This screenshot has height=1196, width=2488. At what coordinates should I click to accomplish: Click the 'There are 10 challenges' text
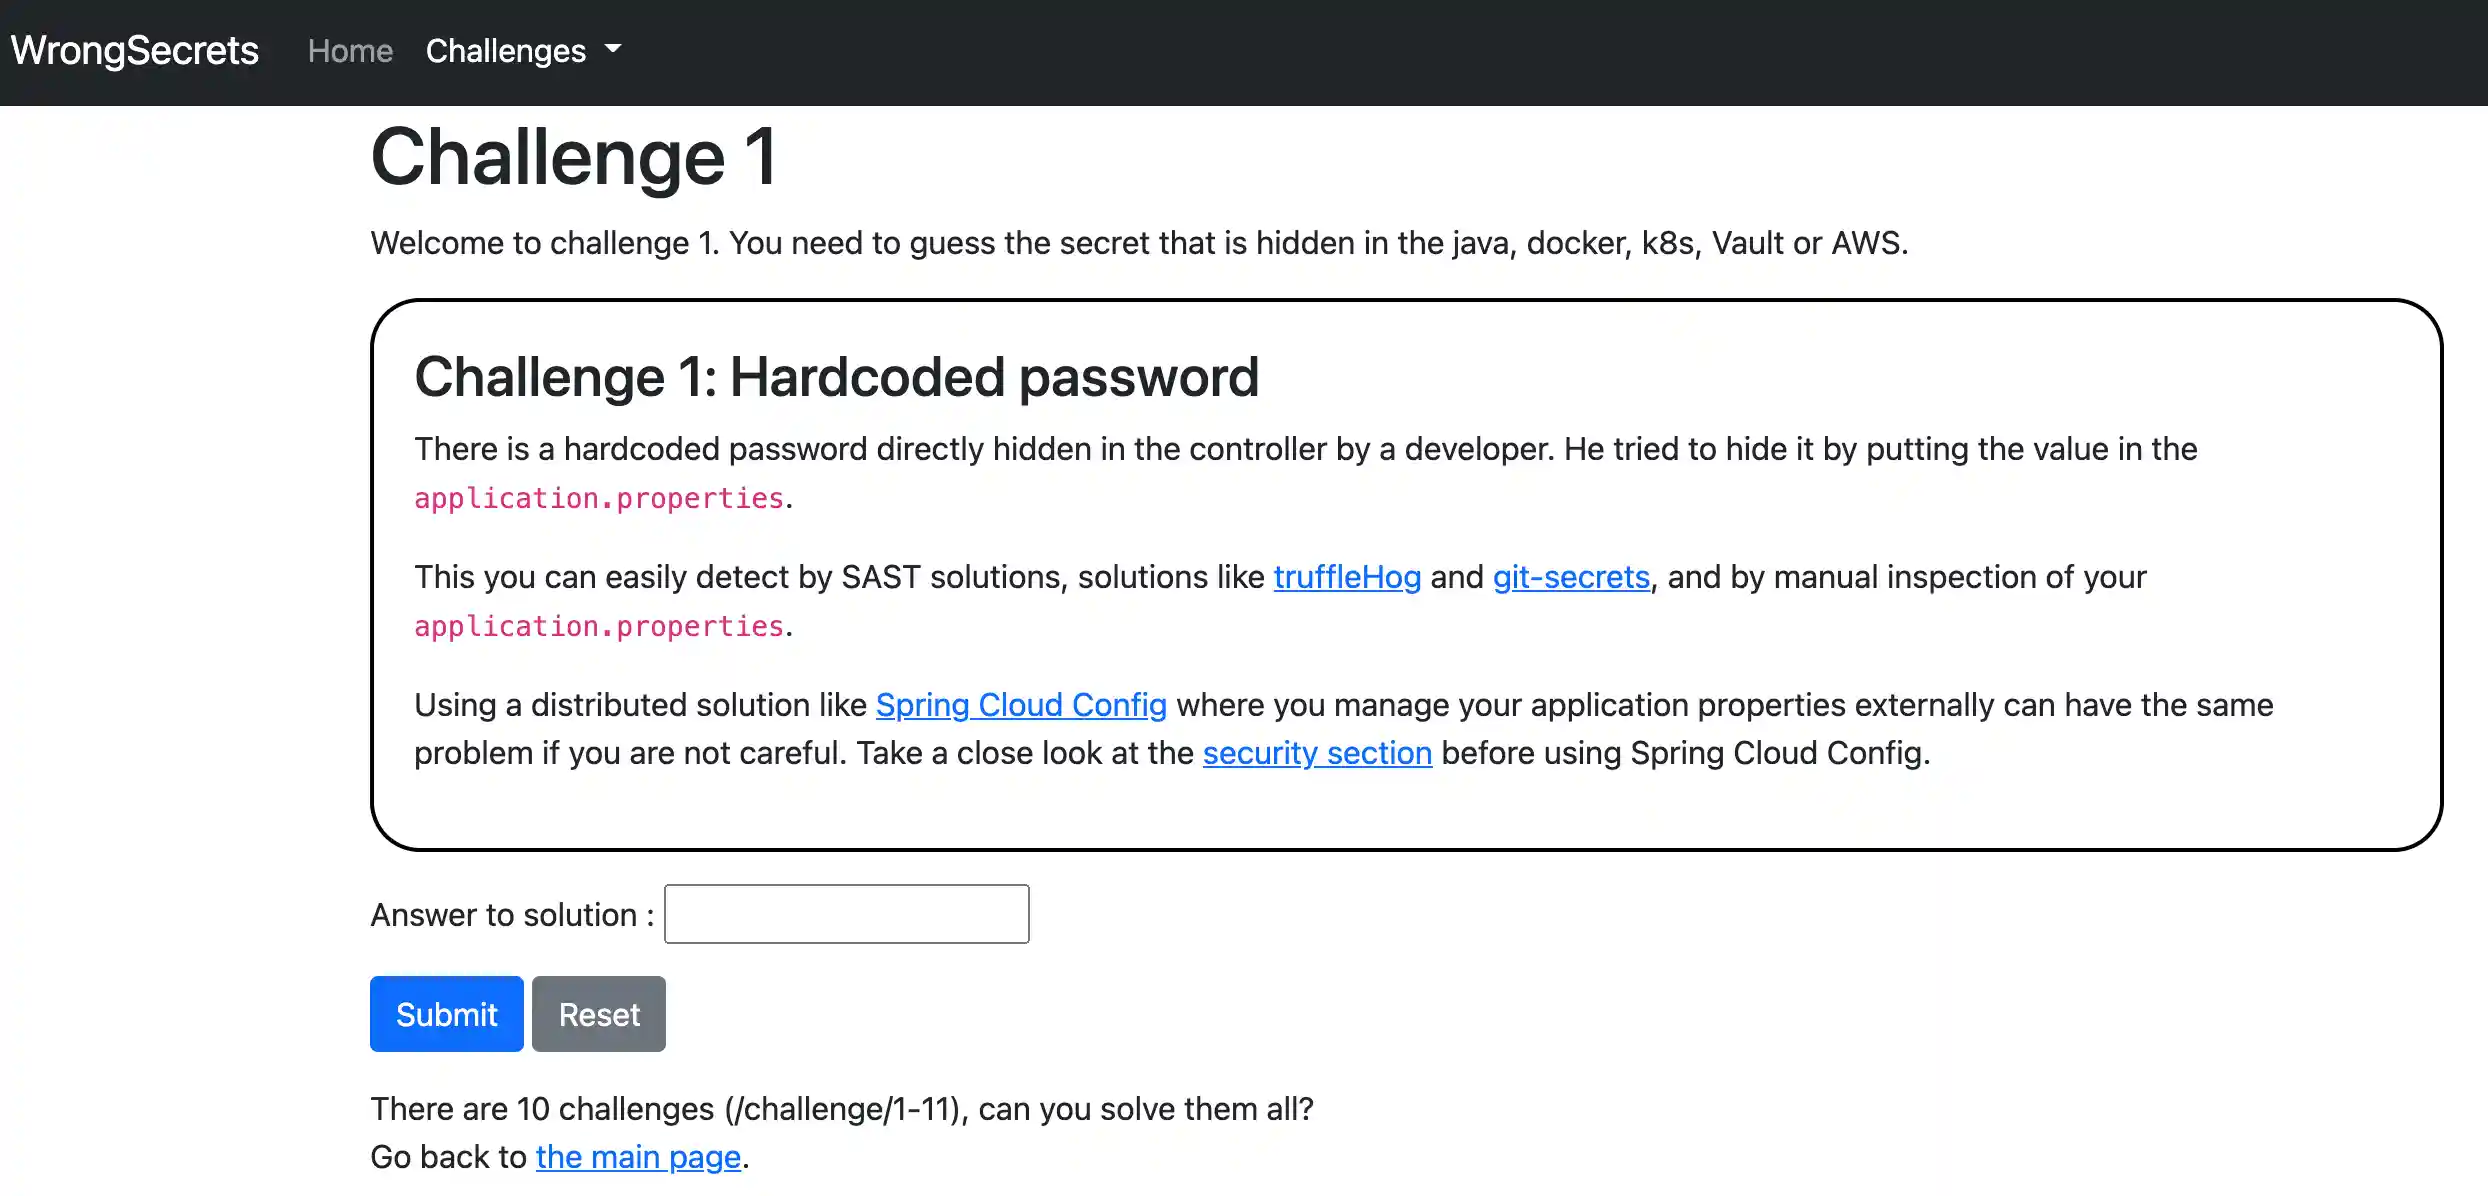(840, 1109)
